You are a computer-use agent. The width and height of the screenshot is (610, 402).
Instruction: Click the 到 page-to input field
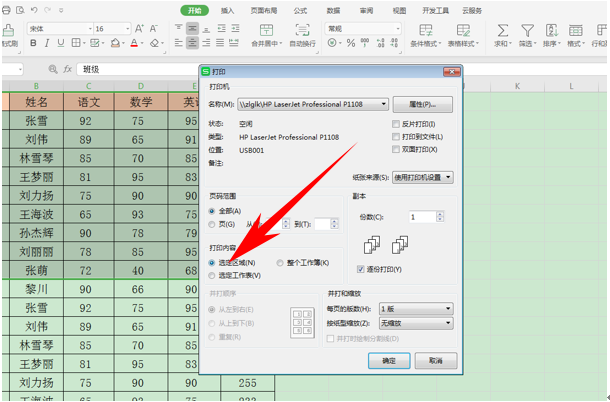click(x=322, y=224)
